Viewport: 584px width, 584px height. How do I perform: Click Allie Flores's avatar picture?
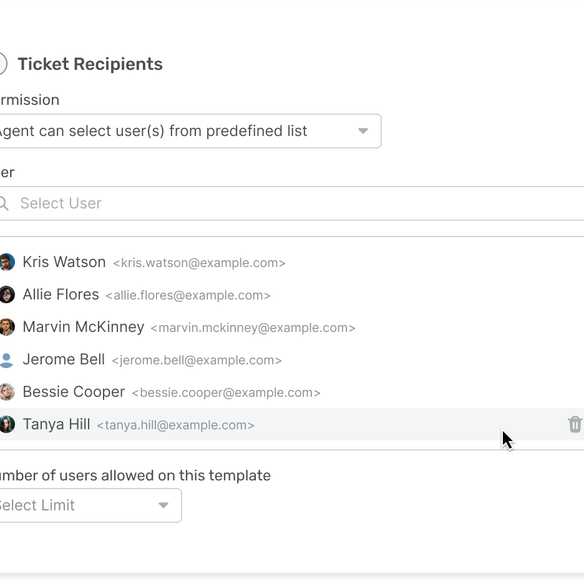click(x=7, y=294)
